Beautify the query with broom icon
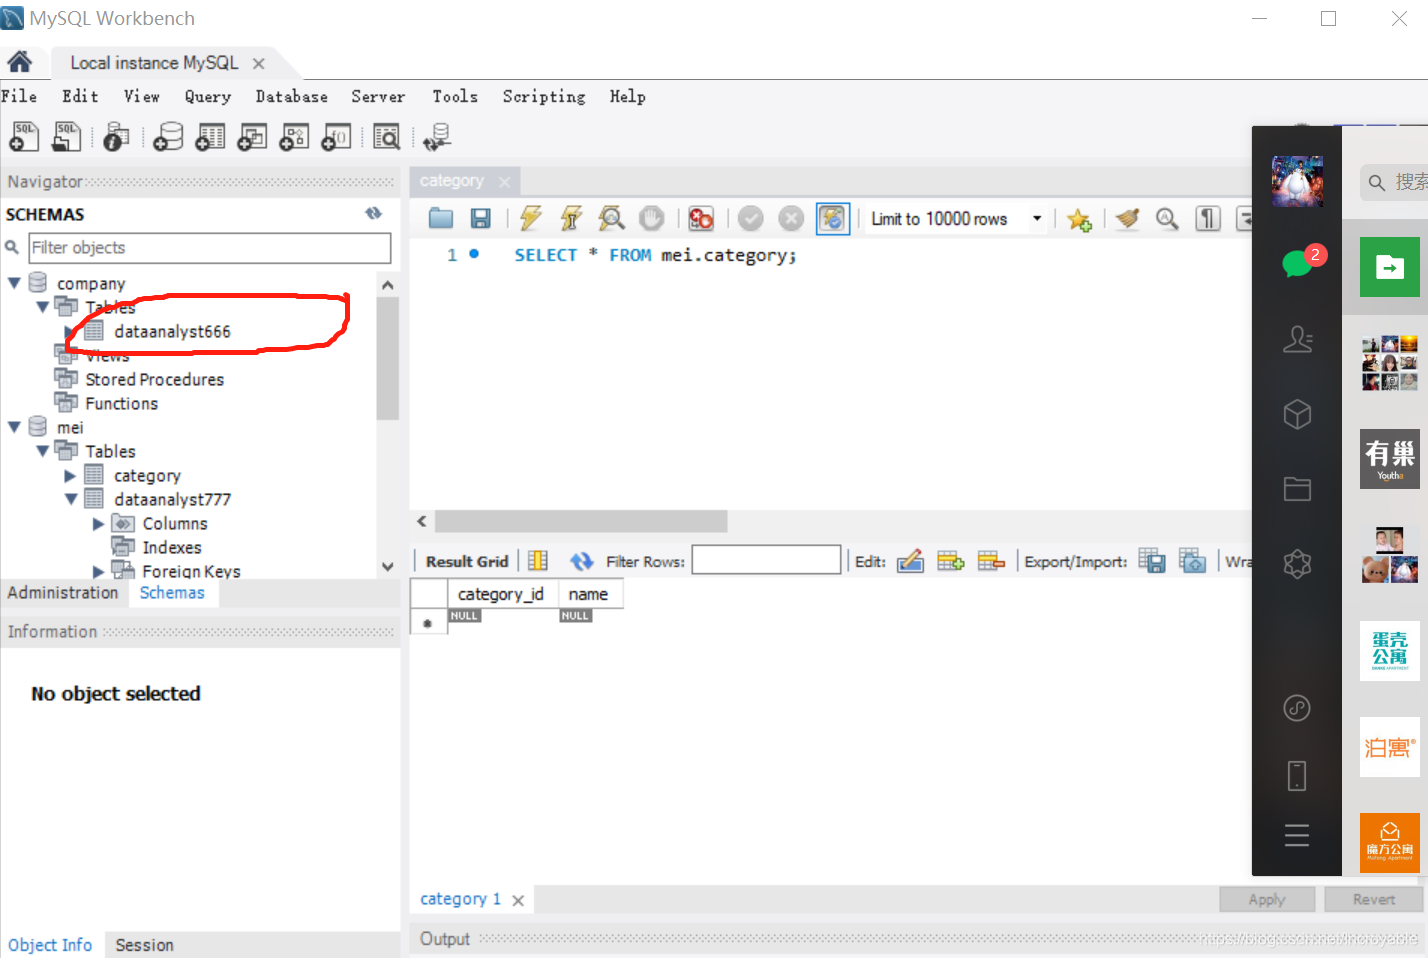This screenshot has width=1428, height=958. 1128,218
